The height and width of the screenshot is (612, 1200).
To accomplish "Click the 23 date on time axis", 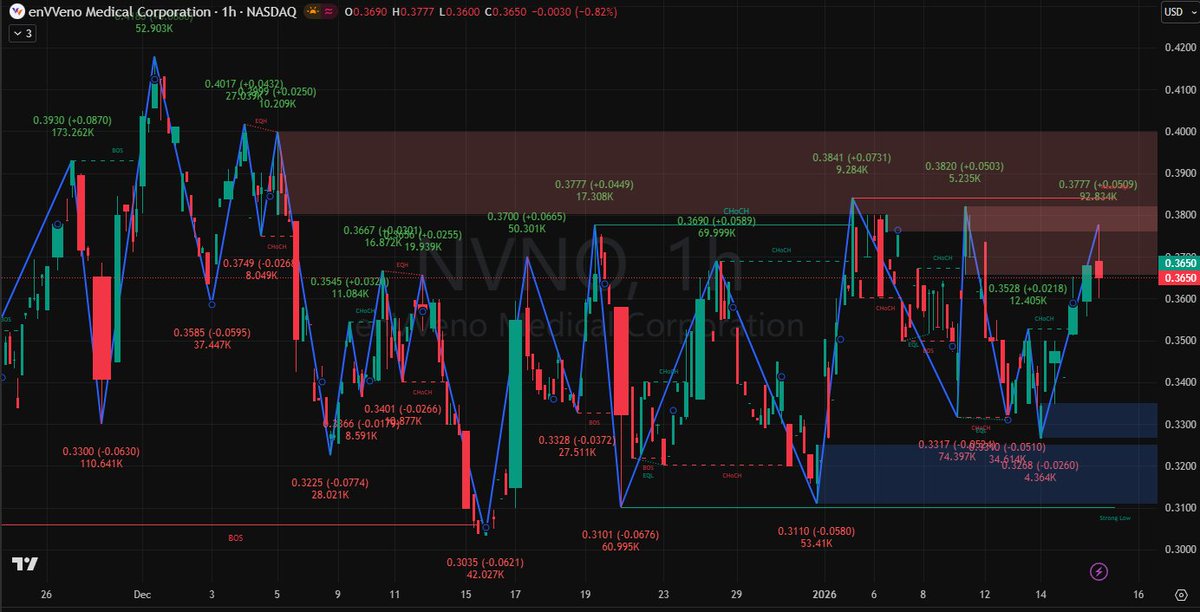I will tap(663, 593).
